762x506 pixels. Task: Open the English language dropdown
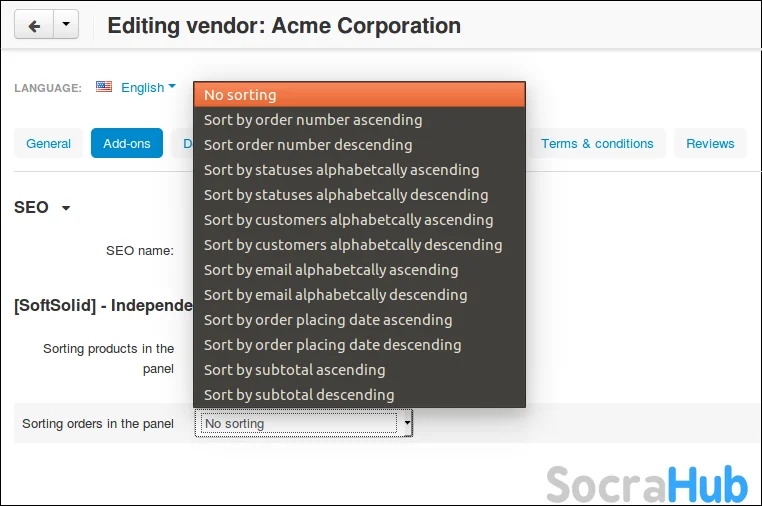coord(148,88)
